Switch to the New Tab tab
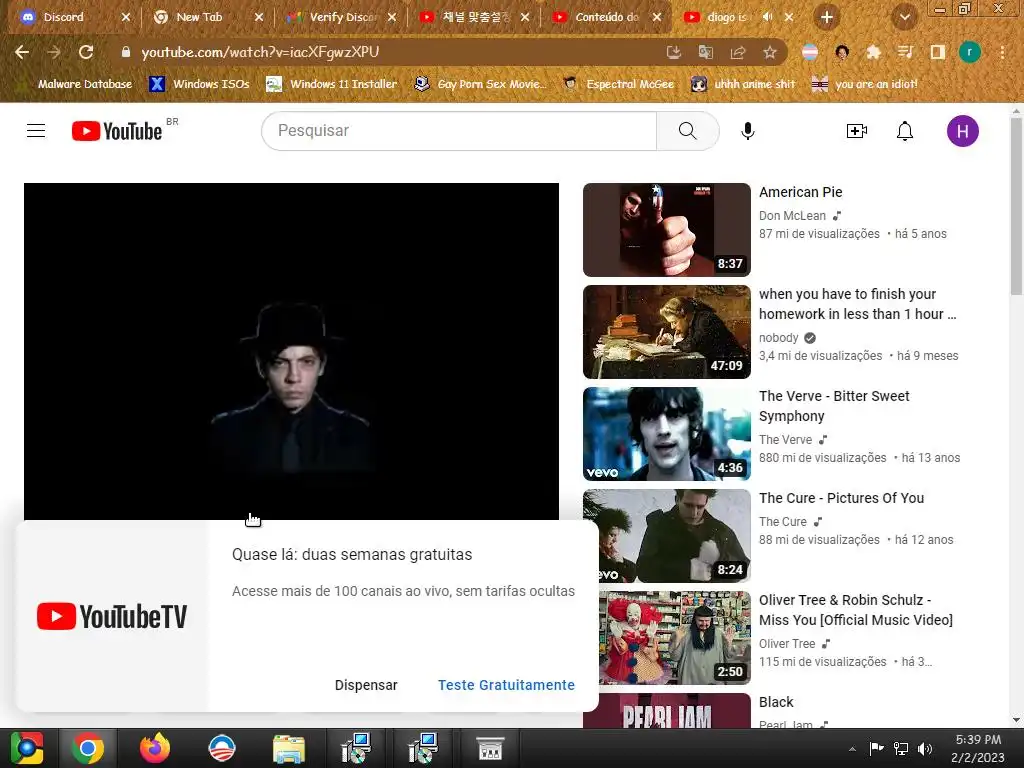 pyautogui.click(x=199, y=17)
